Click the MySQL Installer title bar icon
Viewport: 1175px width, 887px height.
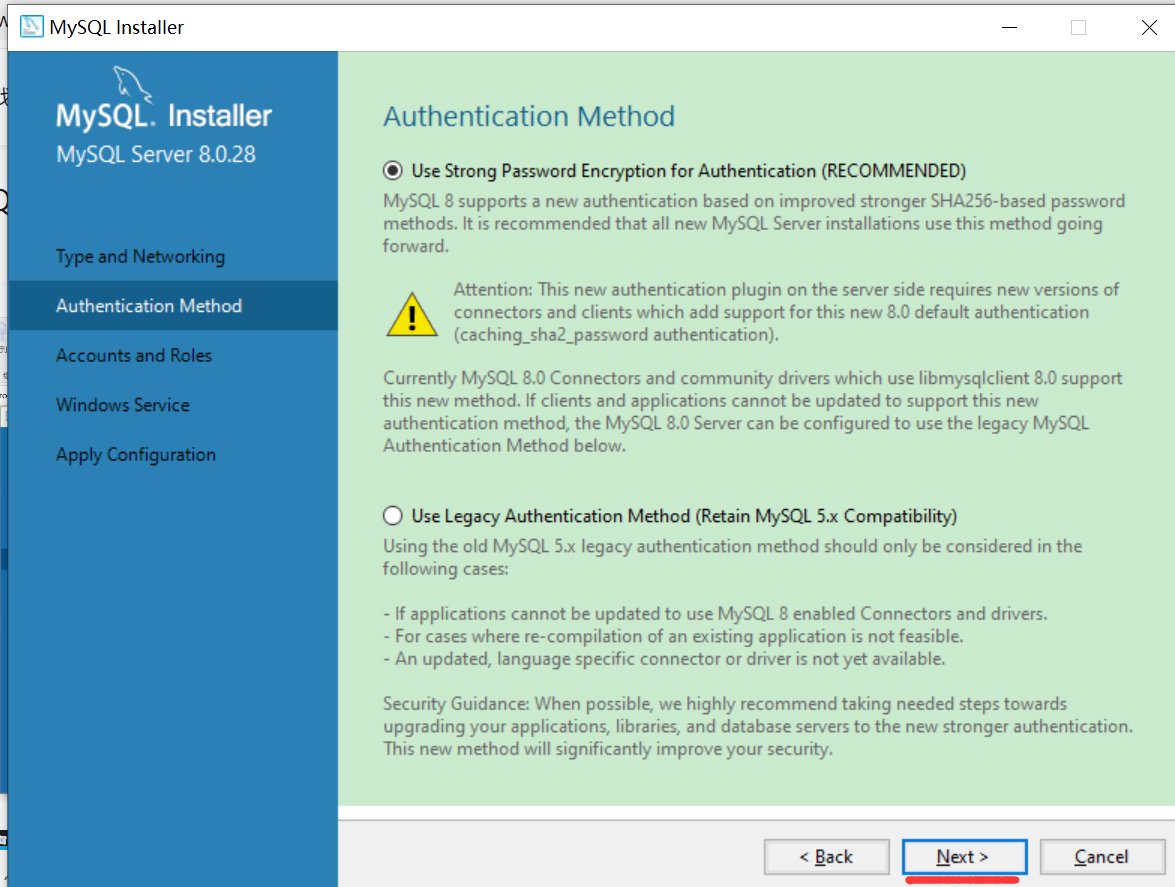pyautogui.click(x=31, y=27)
